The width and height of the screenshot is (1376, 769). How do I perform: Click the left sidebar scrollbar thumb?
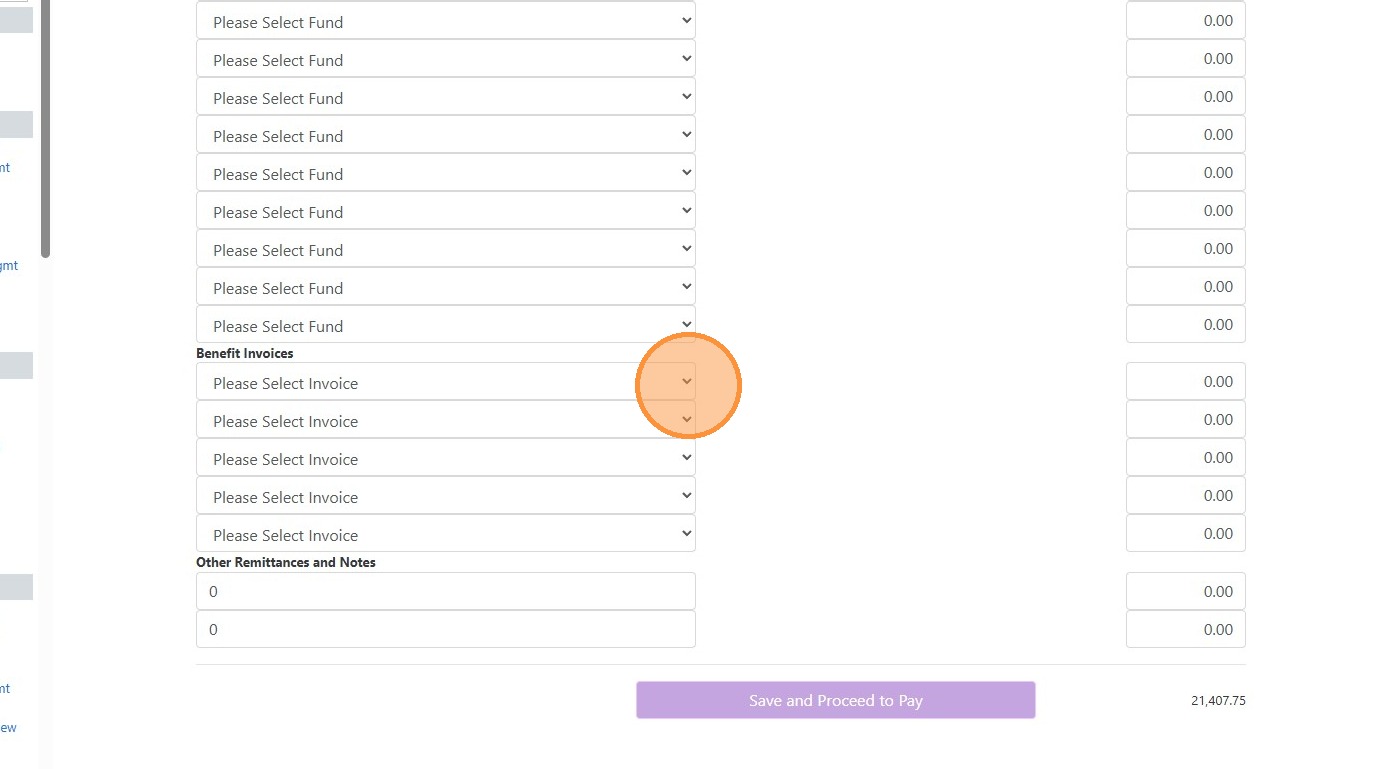(x=45, y=130)
